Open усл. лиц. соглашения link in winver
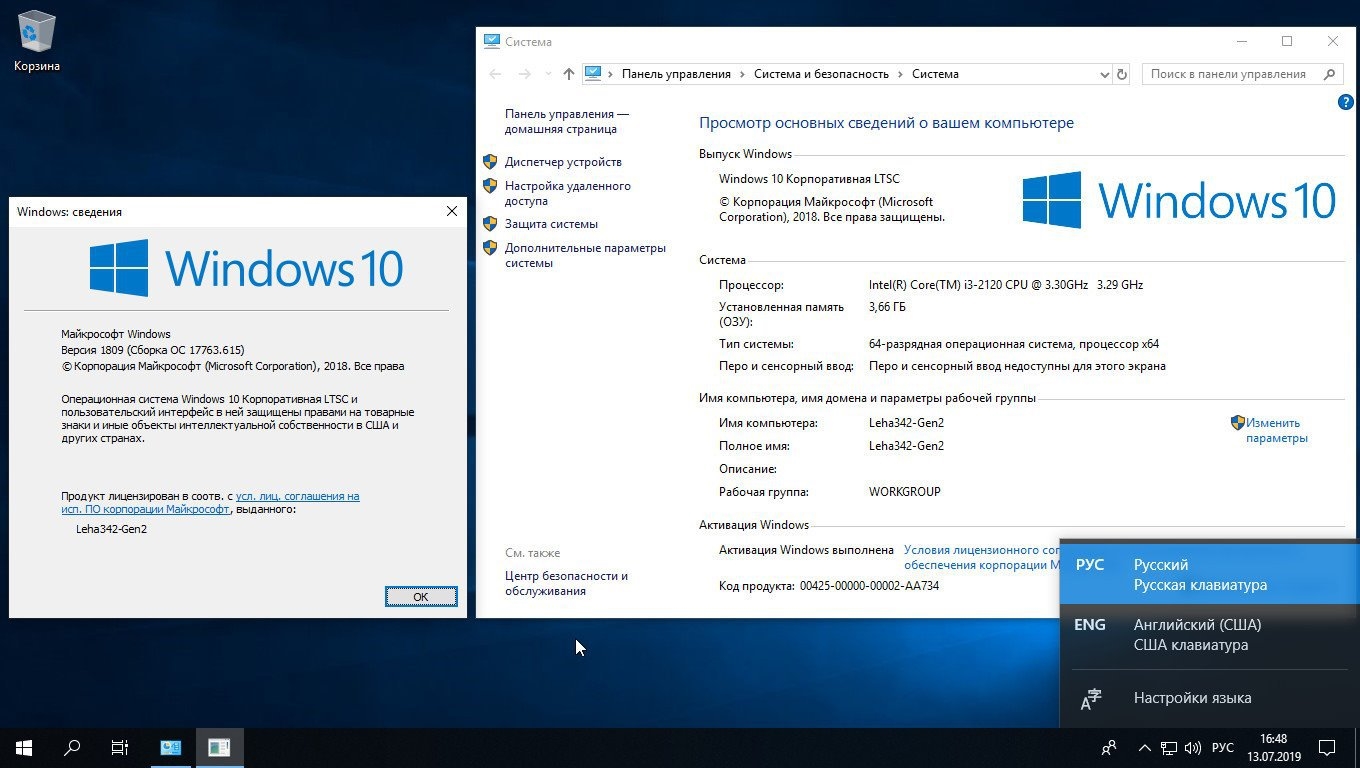Viewport: 1360px width, 768px height. [297, 496]
